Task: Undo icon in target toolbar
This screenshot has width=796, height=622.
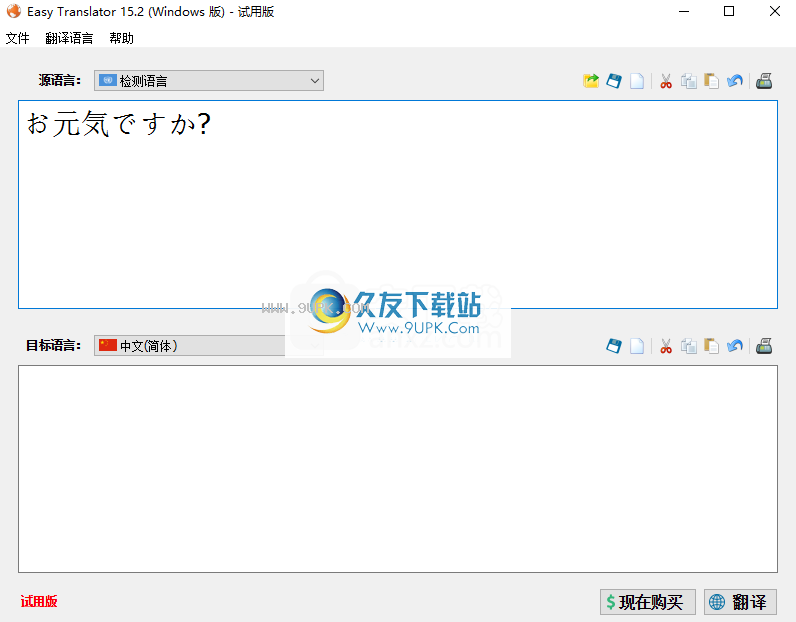Action: click(735, 346)
